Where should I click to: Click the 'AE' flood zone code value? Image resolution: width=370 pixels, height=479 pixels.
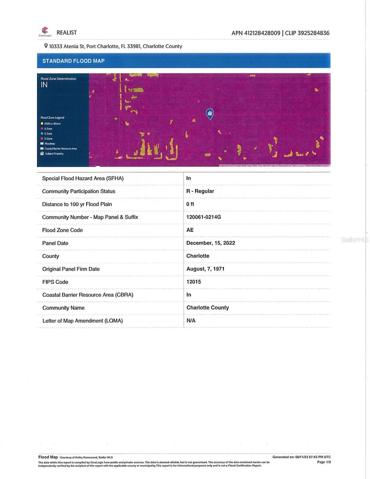190,230
